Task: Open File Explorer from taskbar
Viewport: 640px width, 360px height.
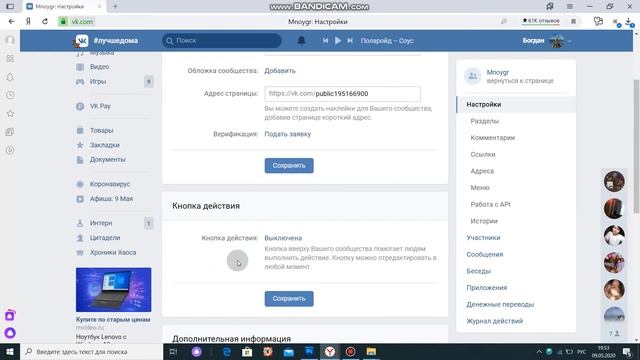Action: tap(371, 351)
